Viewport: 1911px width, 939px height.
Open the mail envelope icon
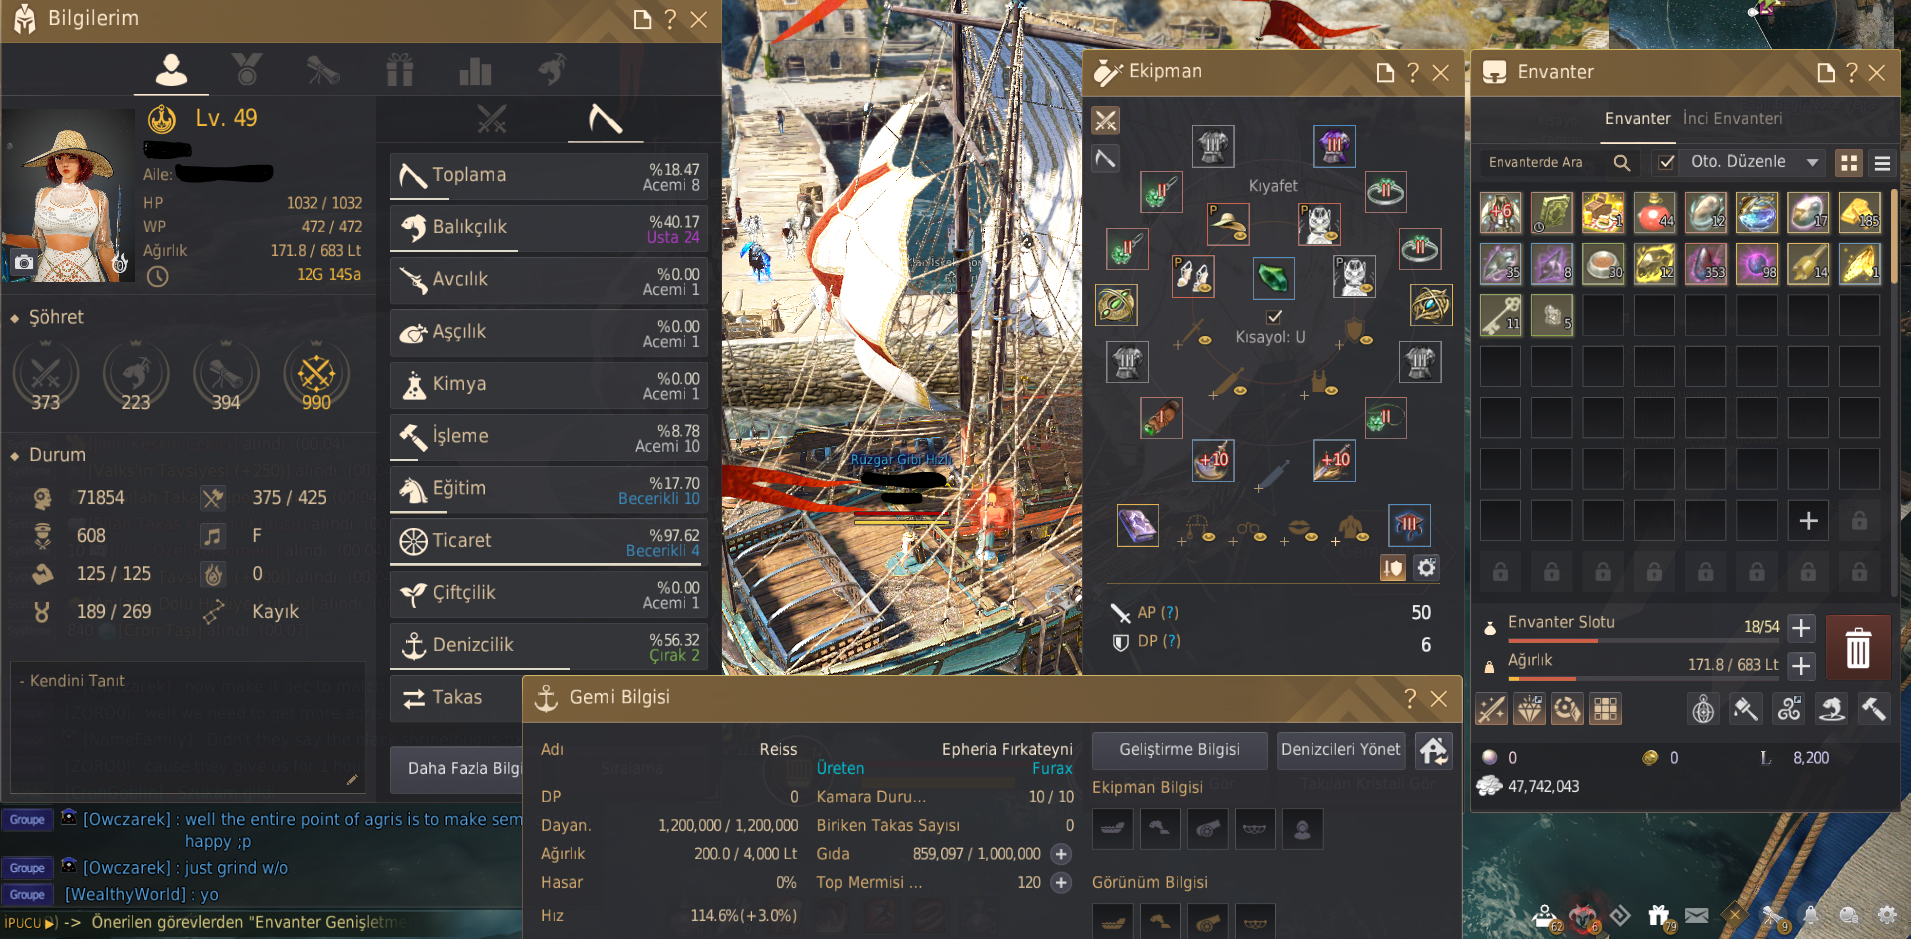coord(1697,915)
